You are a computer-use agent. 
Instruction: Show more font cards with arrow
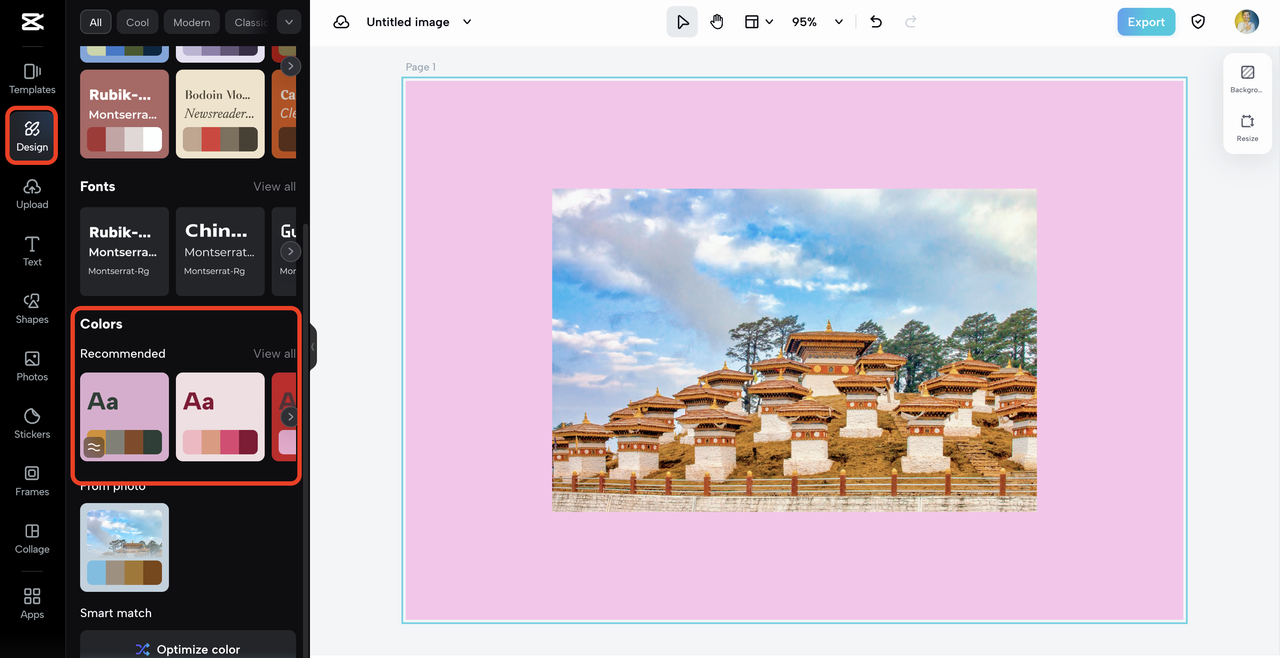(x=290, y=252)
